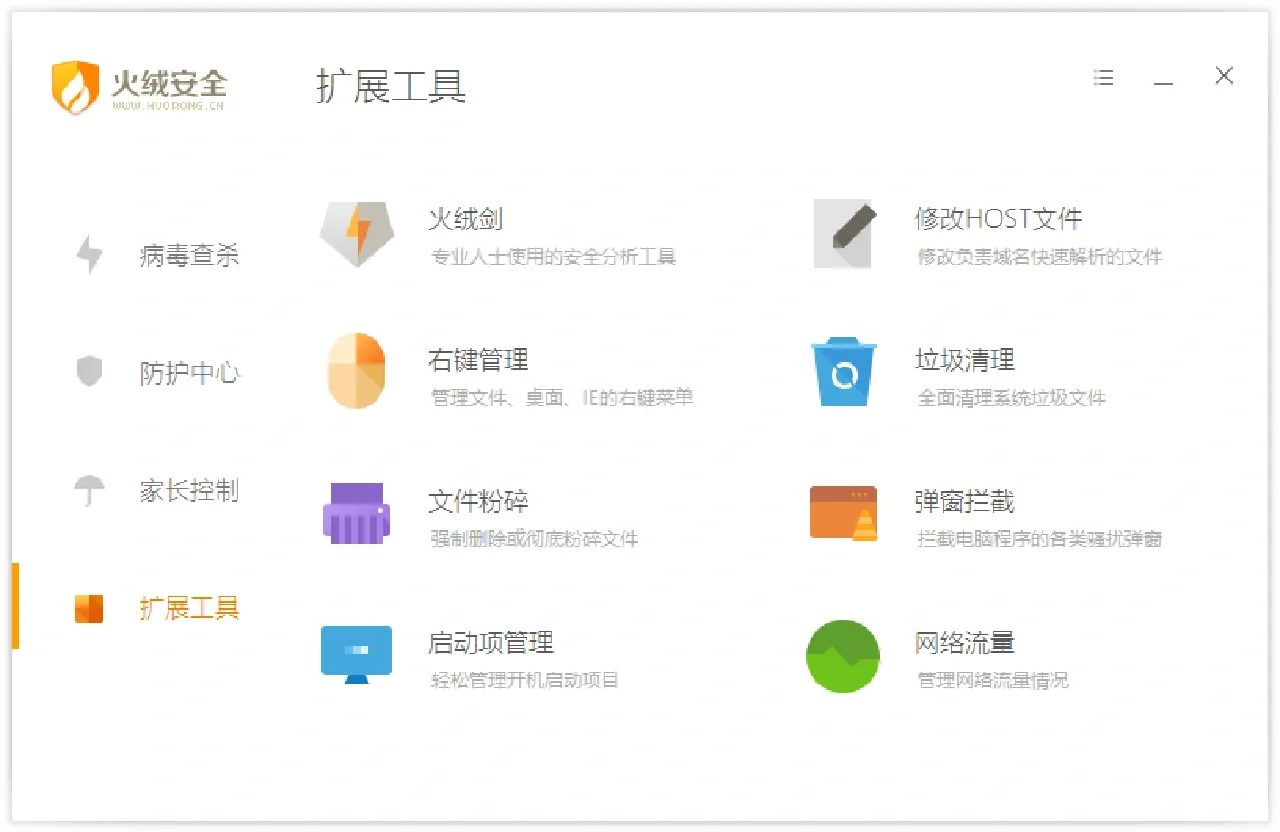Open 文件粉碎 shredder icon
This screenshot has width=1280, height=832.
click(x=356, y=513)
